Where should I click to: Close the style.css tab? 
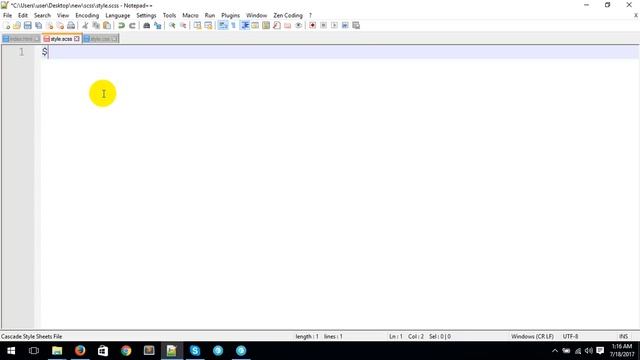coord(114,39)
